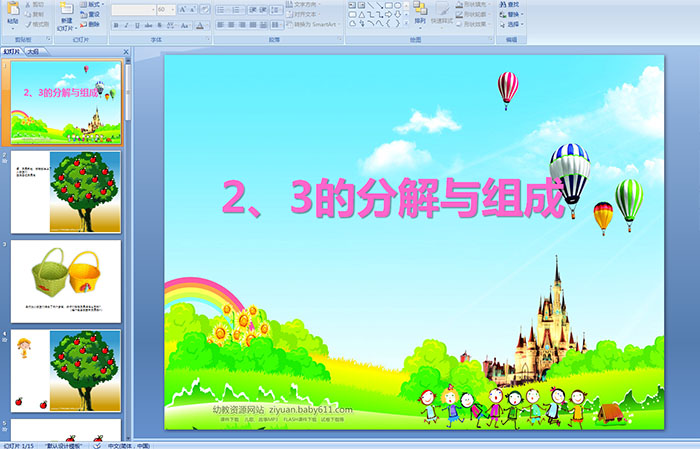The image size is (700, 449).
Task: Open the Change Case (Aa) dropdown
Action: click(185, 25)
